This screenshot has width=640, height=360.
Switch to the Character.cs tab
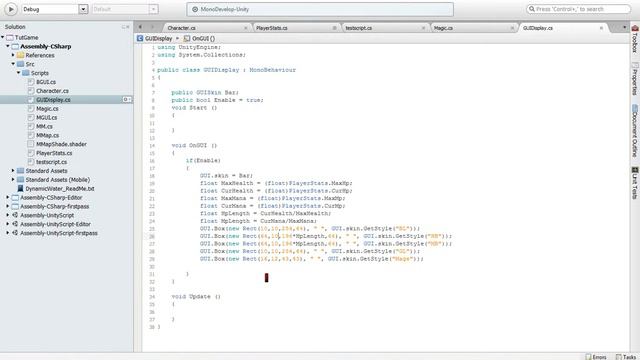click(x=181, y=28)
